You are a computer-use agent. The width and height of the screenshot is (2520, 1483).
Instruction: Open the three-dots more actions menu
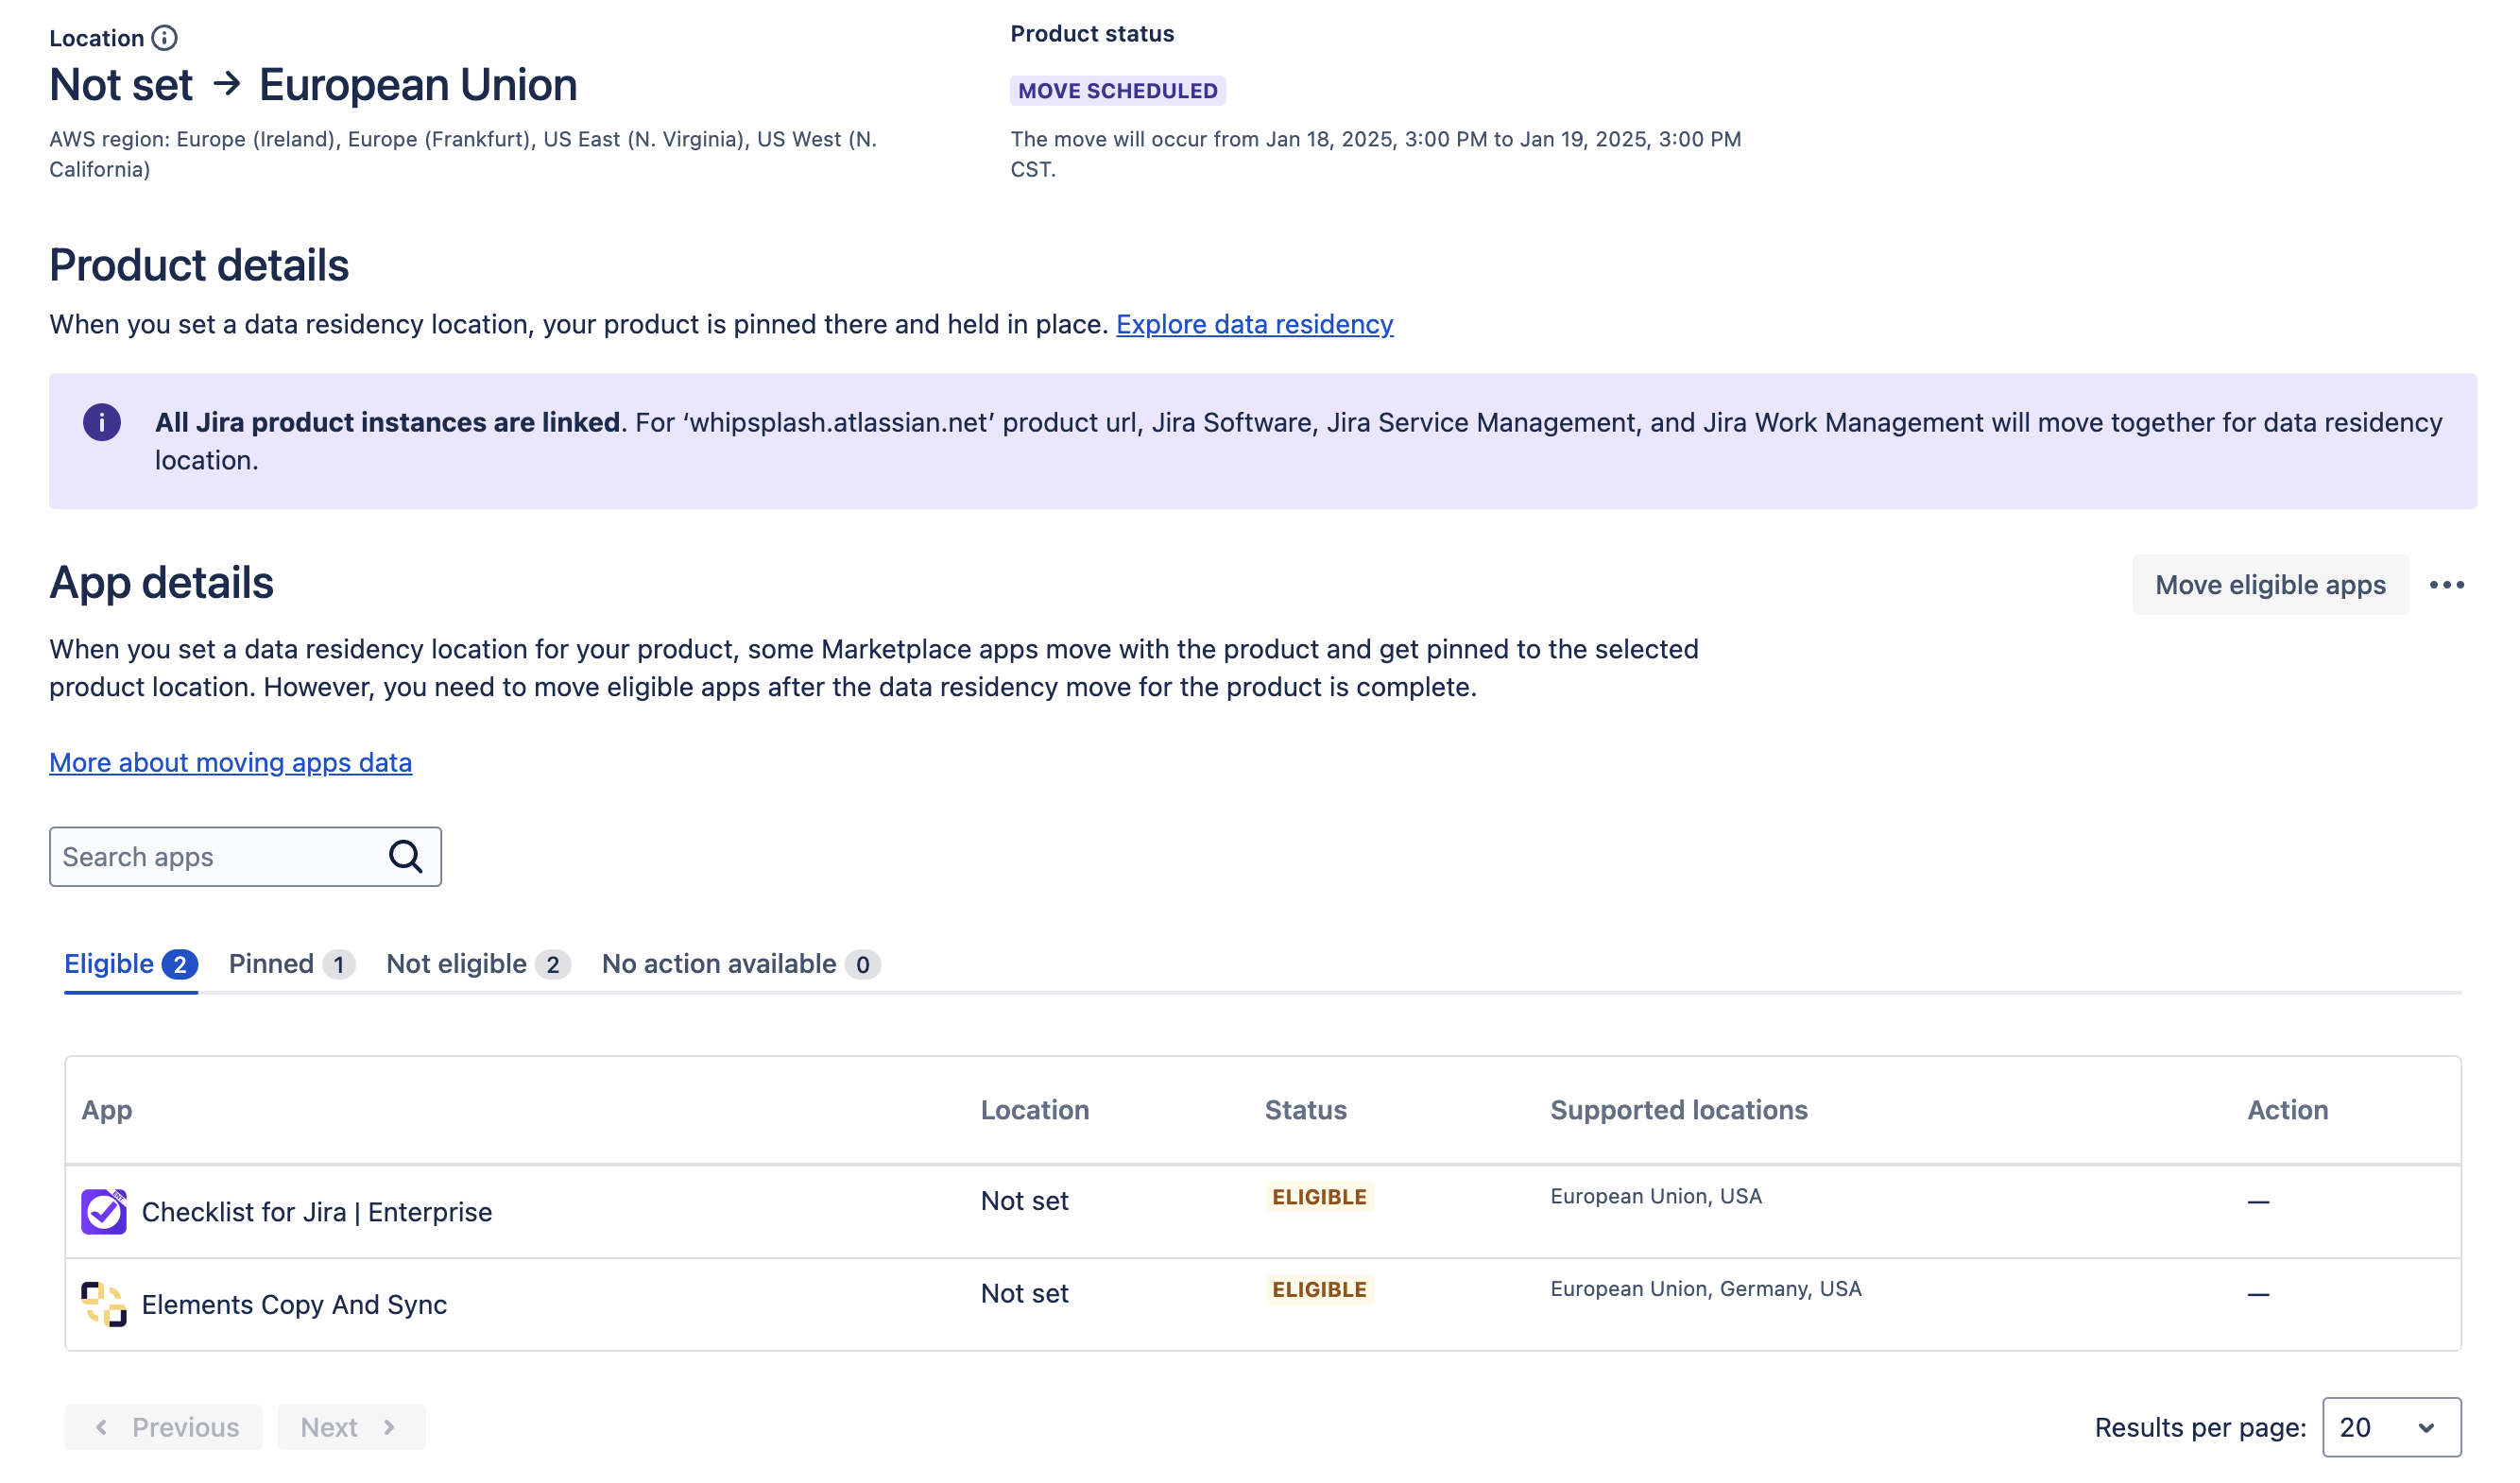(2446, 585)
